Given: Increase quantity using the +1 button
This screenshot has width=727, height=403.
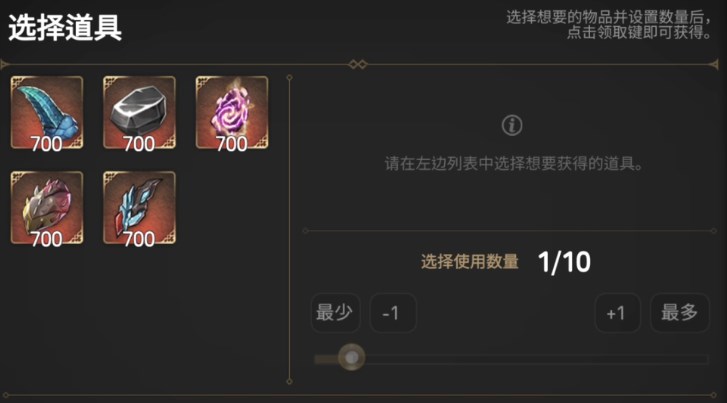Looking at the screenshot, I should coord(618,313).
